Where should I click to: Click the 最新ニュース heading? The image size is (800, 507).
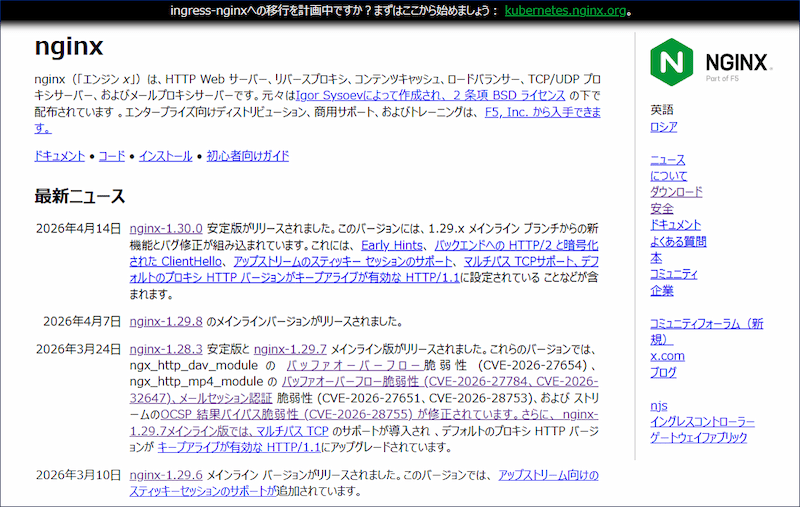pos(80,197)
